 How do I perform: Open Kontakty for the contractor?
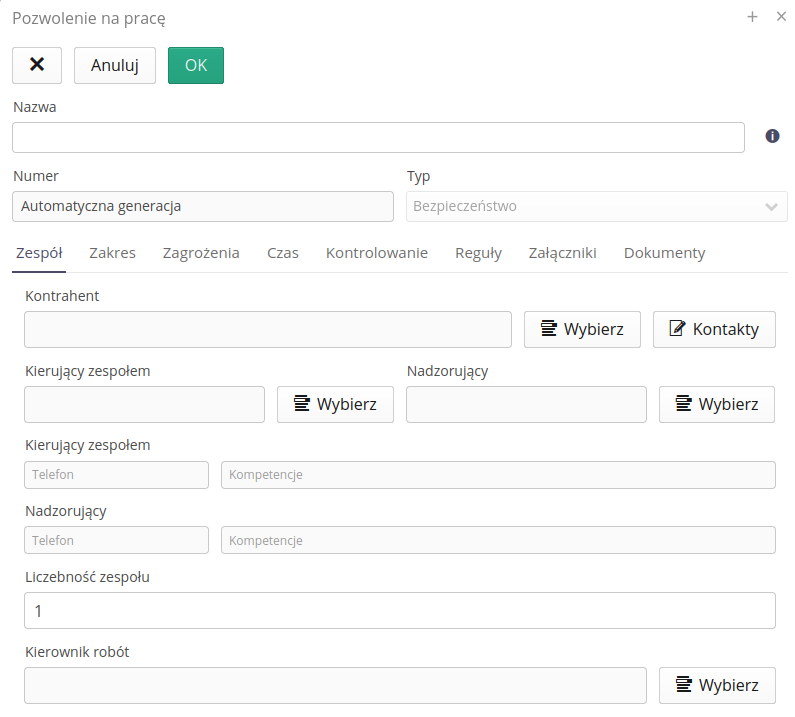[x=714, y=329]
